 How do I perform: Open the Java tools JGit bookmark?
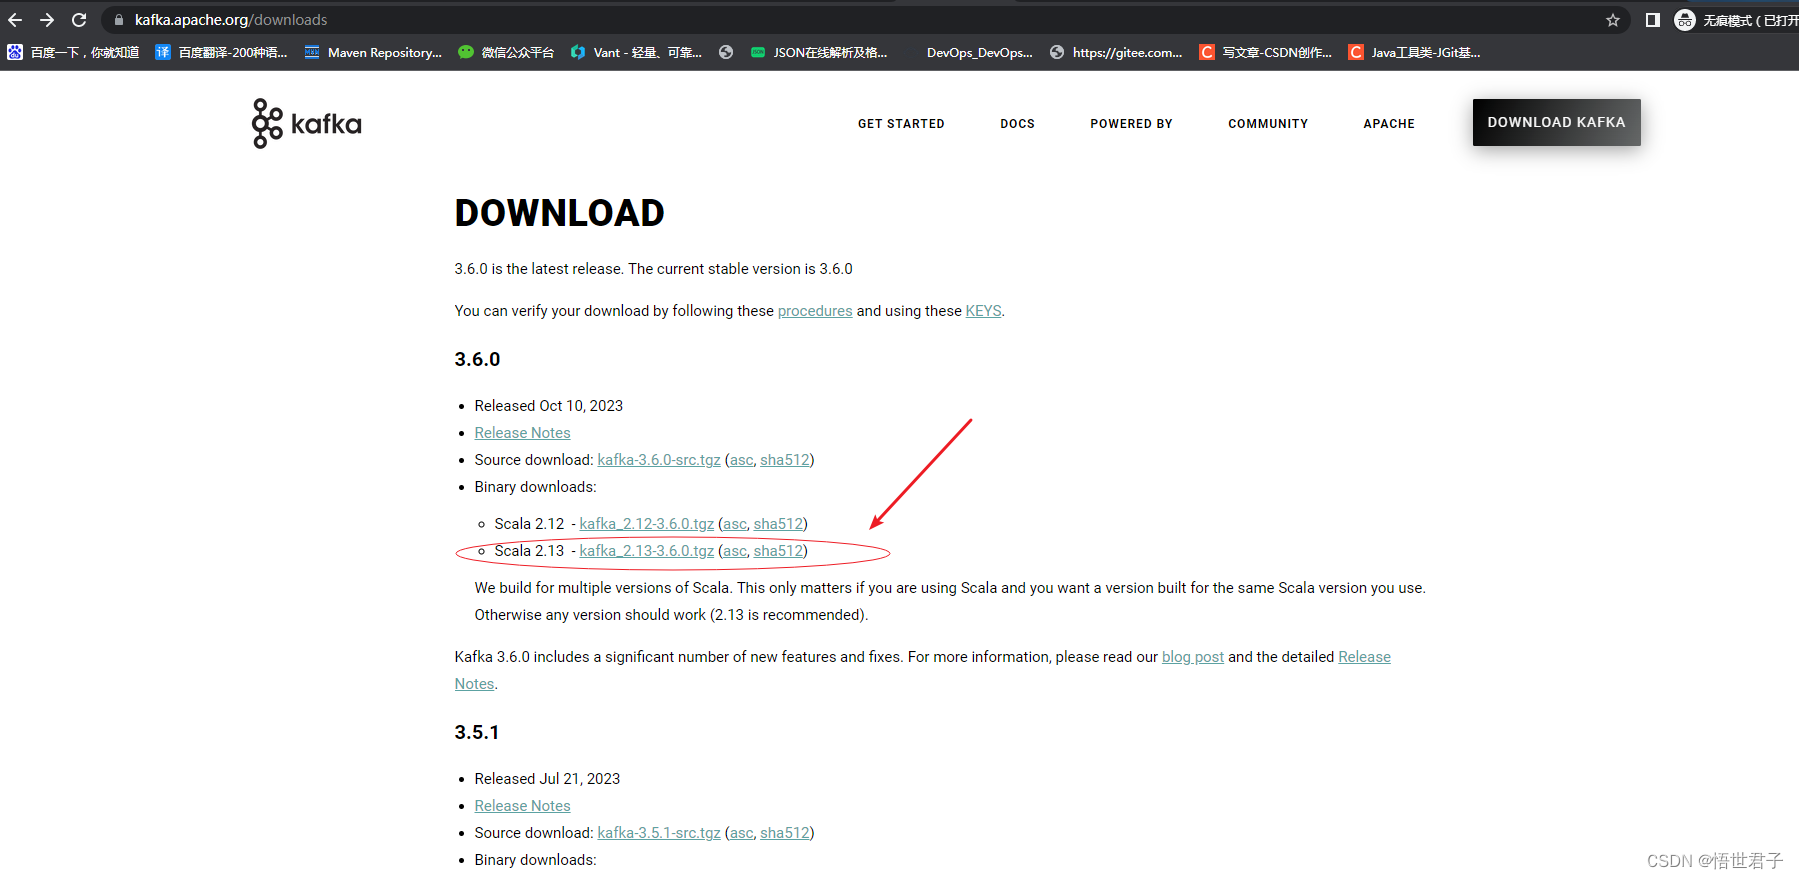1415,52
